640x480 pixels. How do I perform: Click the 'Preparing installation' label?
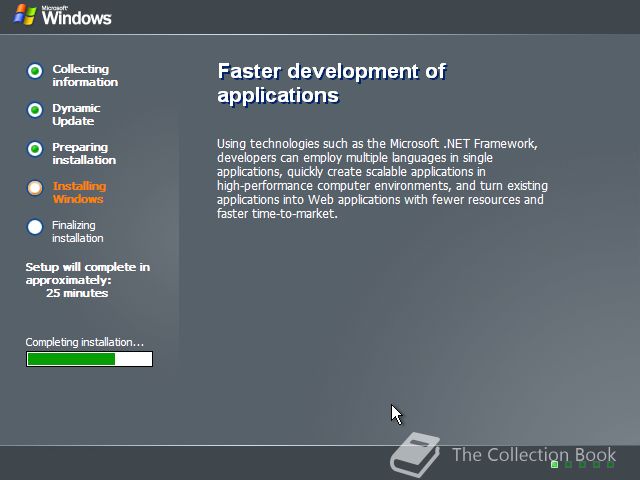click(x=84, y=153)
